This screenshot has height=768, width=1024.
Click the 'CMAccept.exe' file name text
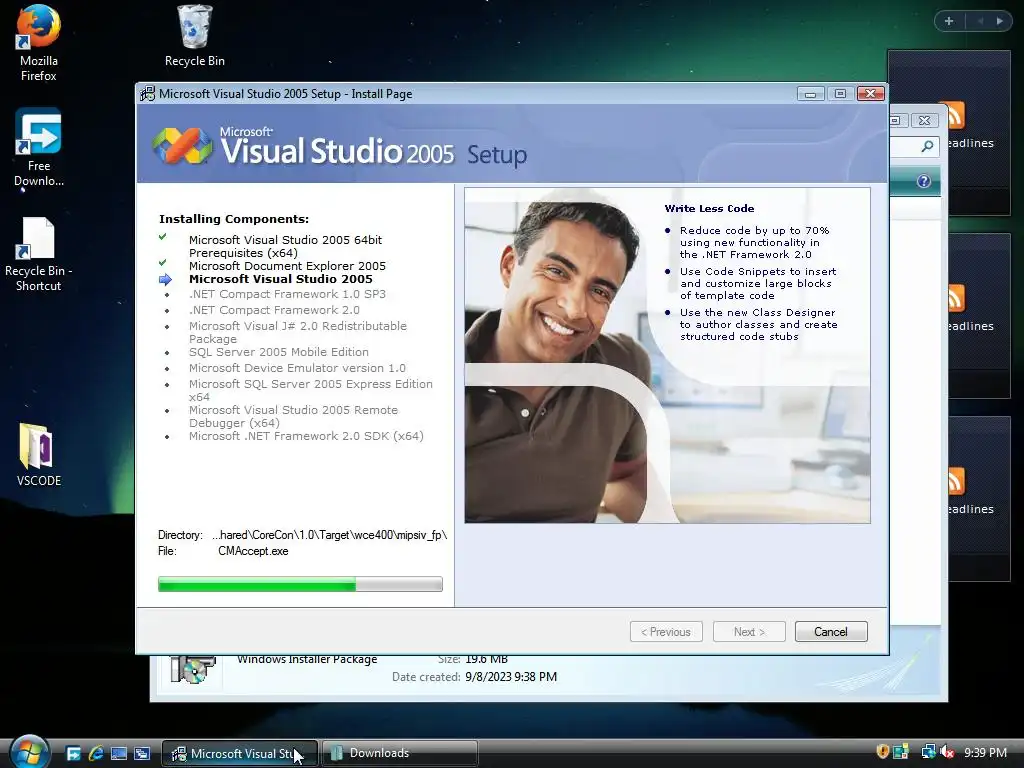(253, 551)
